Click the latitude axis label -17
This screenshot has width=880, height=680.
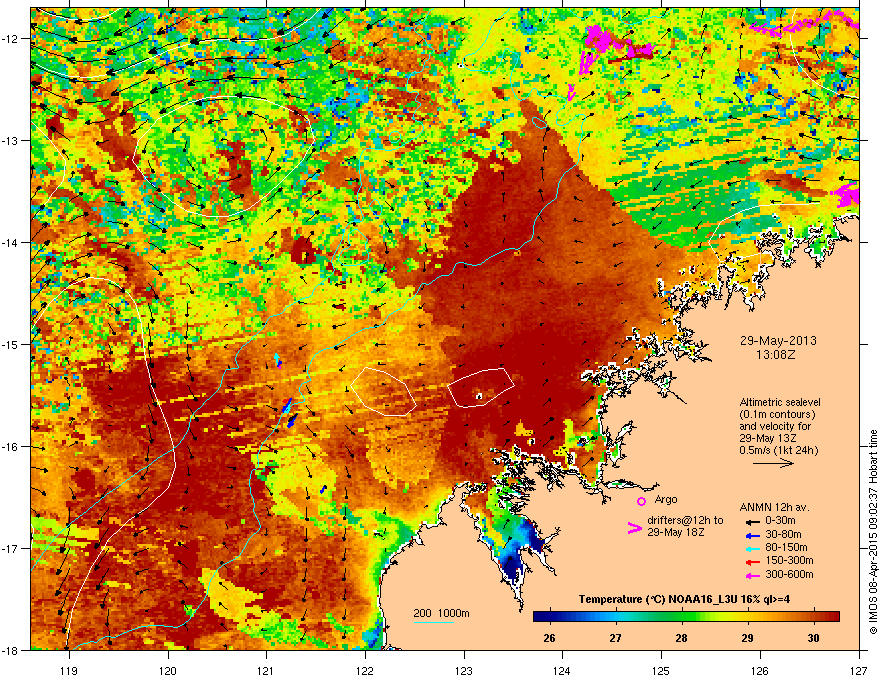(11, 548)
